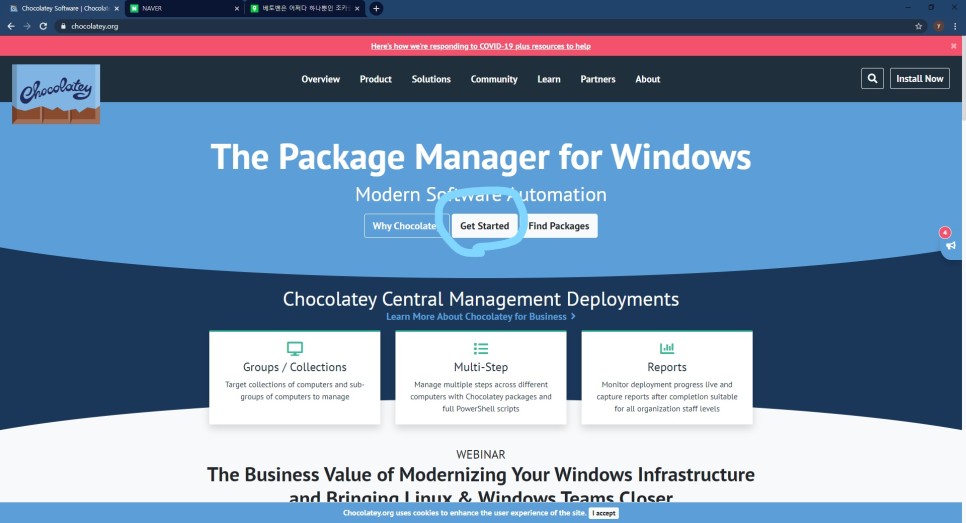Switch to the NAVER tab
This screenshot has height=523, width=966.
click(x=184, y=9)
